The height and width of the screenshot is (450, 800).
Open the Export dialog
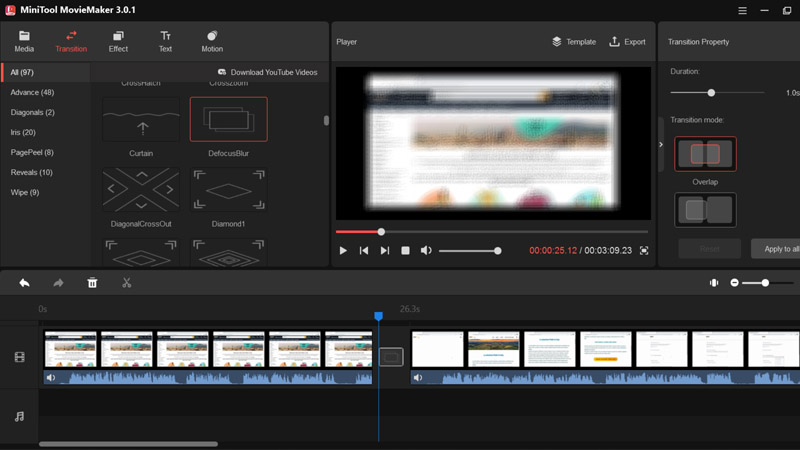[x=627, y=42]
